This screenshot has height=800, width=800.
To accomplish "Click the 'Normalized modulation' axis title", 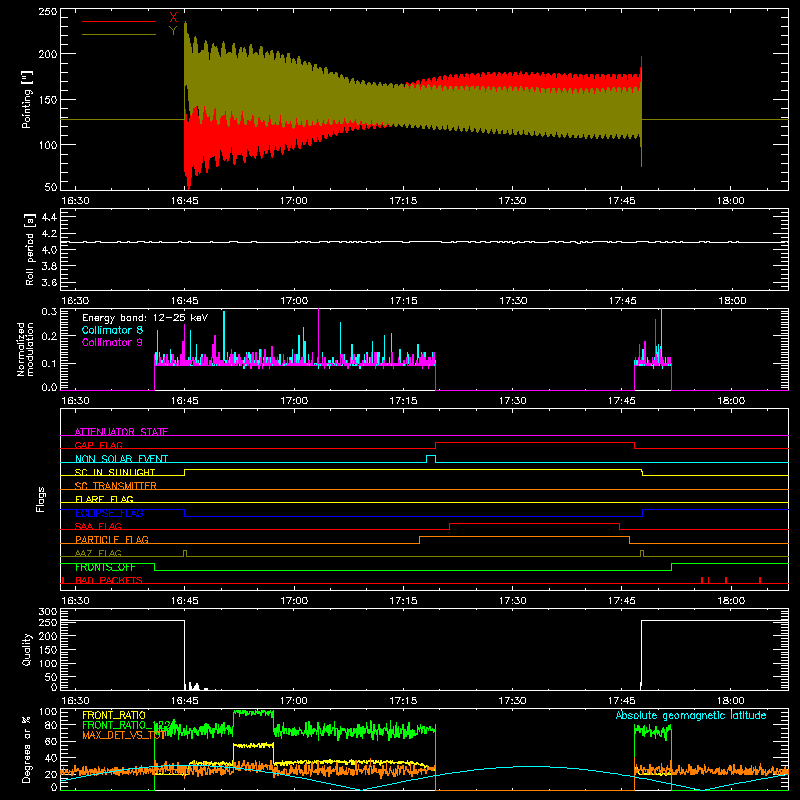I will click(25, 349).
